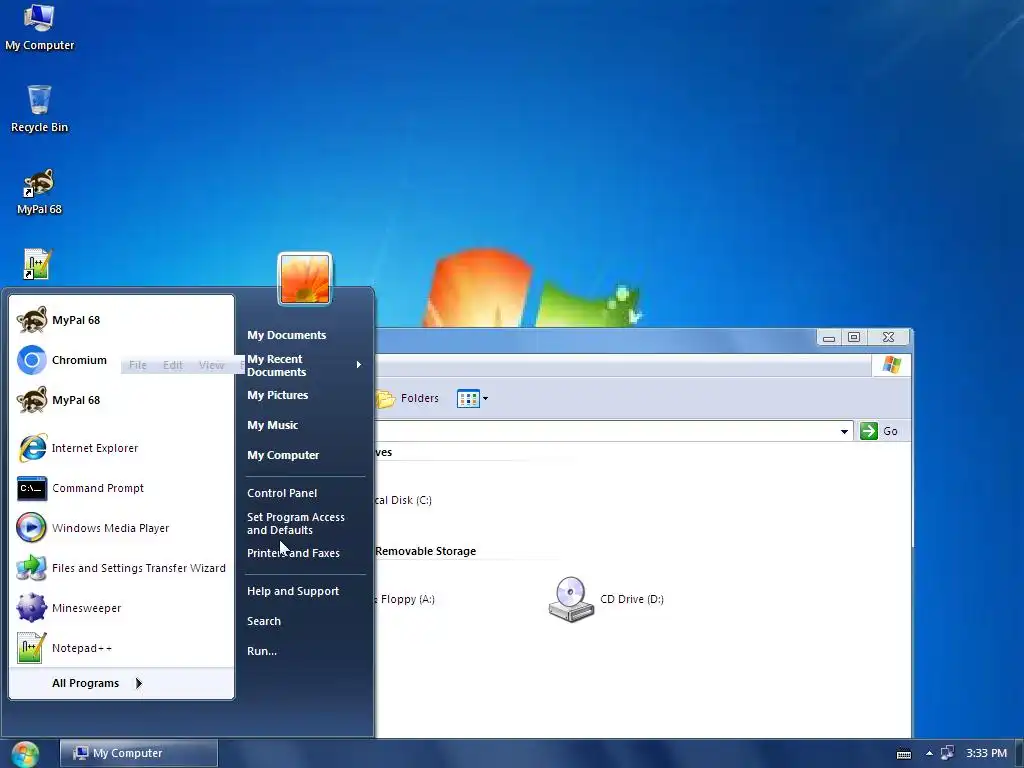
Task: Open the Views dropdown in explorer toolbar
Action: [472, 398]
